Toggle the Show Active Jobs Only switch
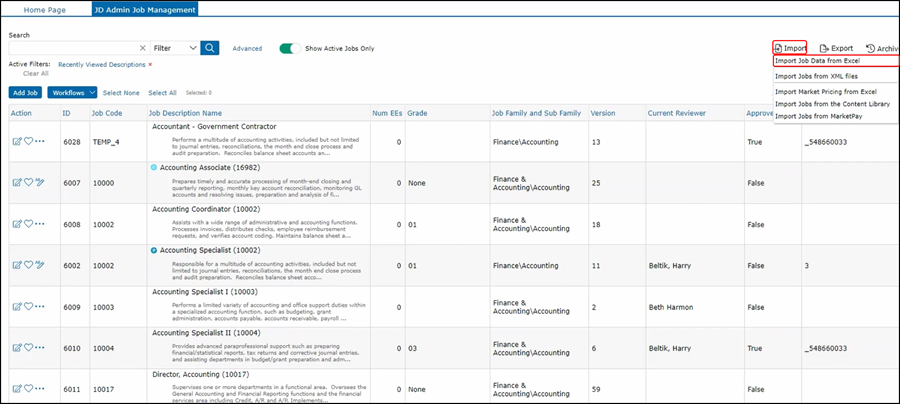900x404 pixels. click(x=290, y=48)
